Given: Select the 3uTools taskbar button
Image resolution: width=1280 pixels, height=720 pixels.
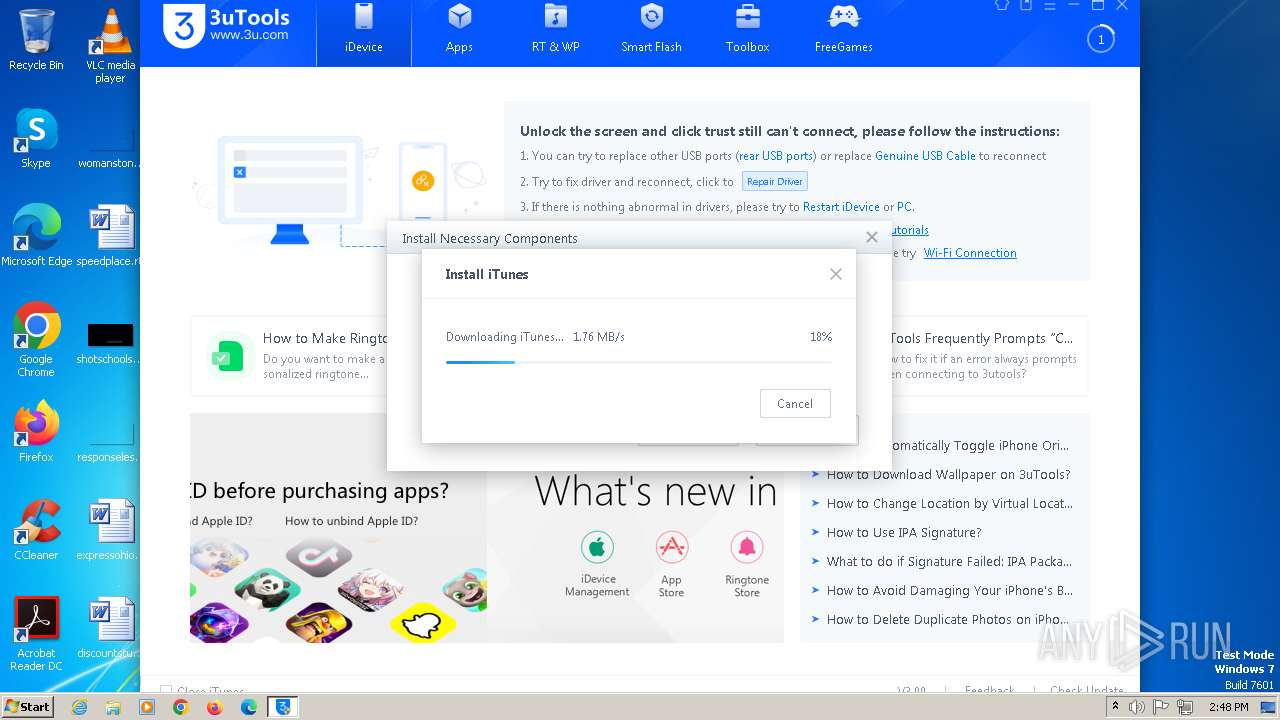Looking at the screenshot, I should pos(284,707).
